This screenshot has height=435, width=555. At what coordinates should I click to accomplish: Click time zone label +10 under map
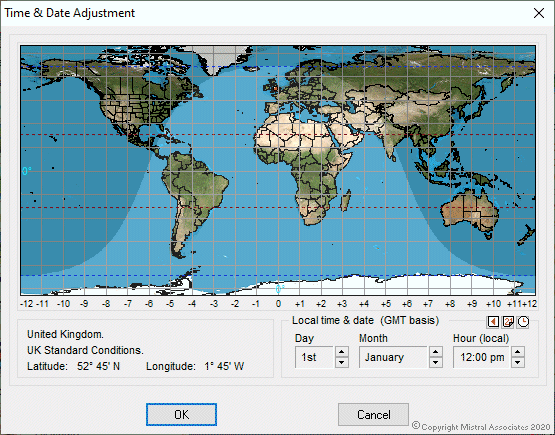pos(493,304)
